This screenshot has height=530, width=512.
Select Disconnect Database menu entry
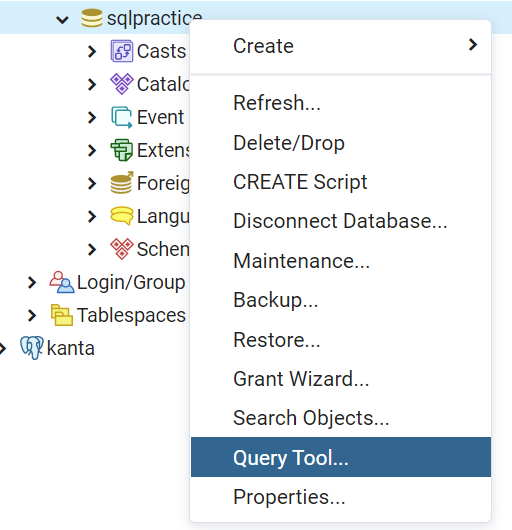click(341, 221)
